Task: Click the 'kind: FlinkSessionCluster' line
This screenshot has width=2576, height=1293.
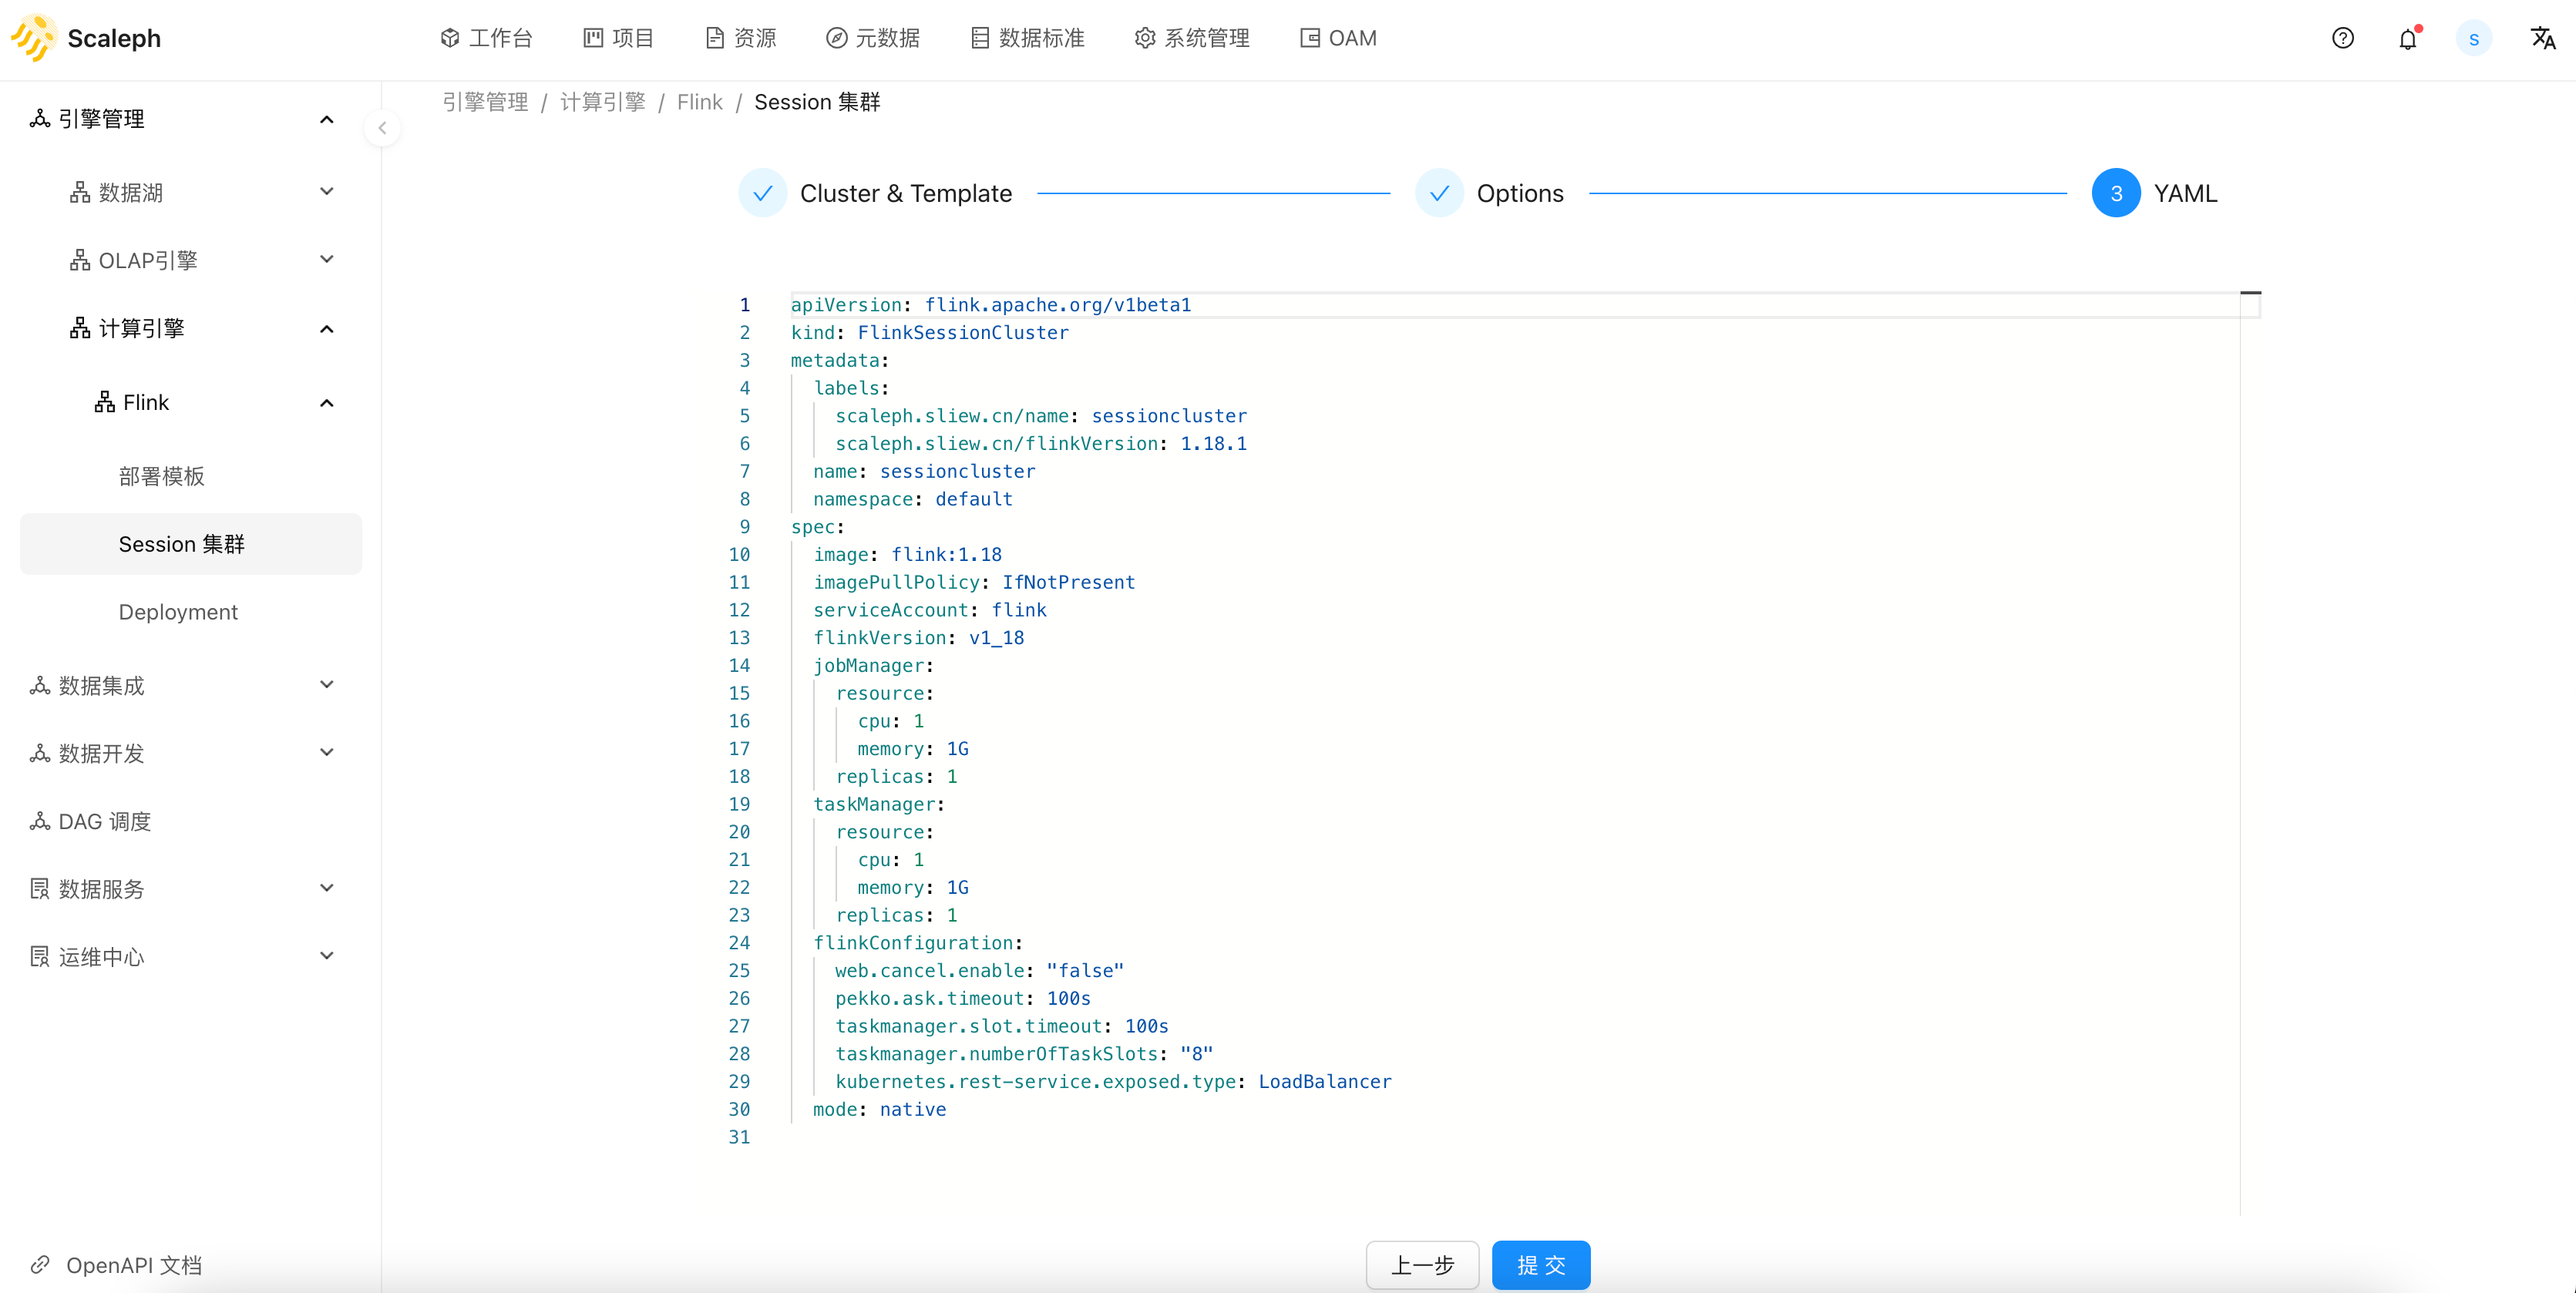Action: pos(930,333)
